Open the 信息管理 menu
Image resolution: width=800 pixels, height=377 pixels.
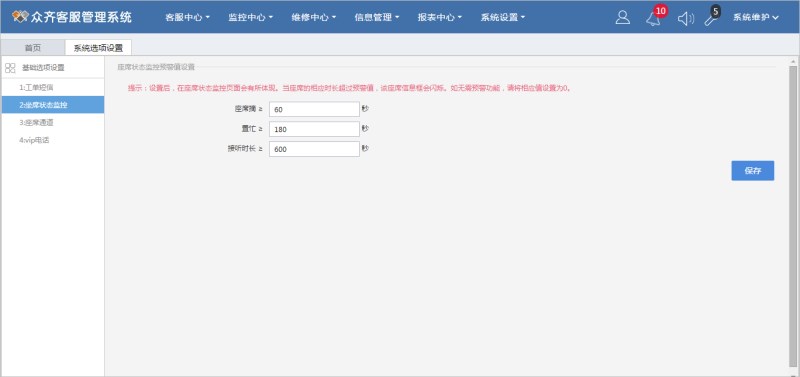tap(377, 17)
